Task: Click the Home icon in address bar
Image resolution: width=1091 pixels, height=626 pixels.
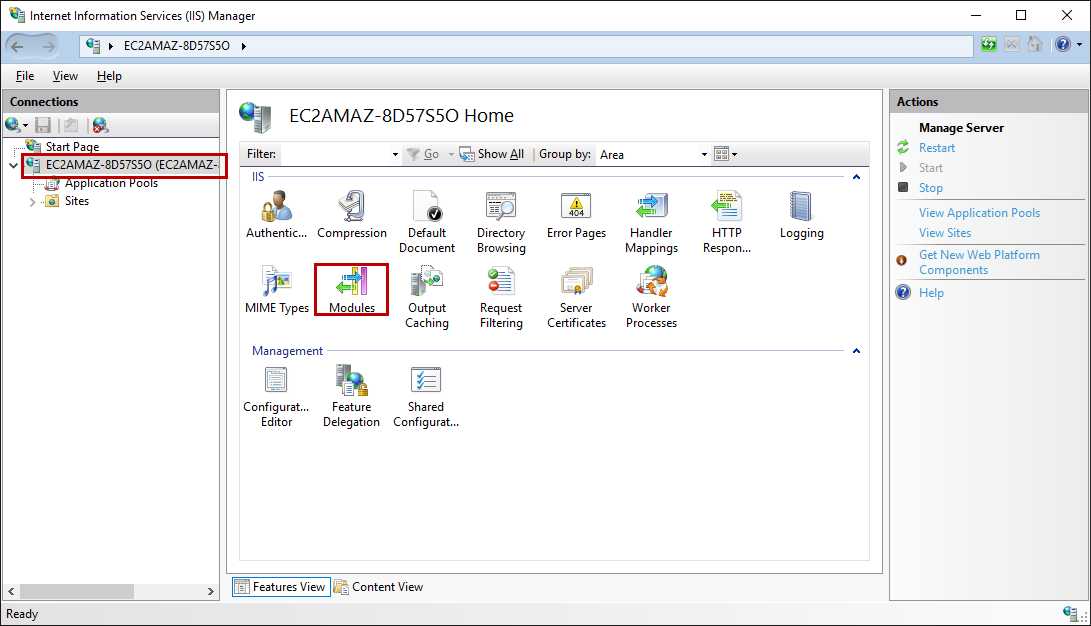Action: [x=1035, y=45]
